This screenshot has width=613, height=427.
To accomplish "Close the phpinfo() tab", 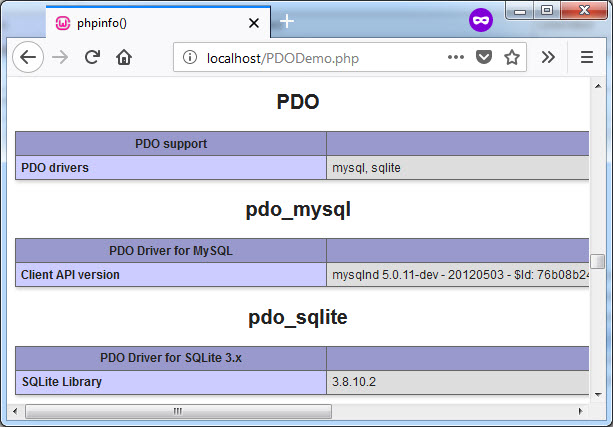I will pos(254,22).
